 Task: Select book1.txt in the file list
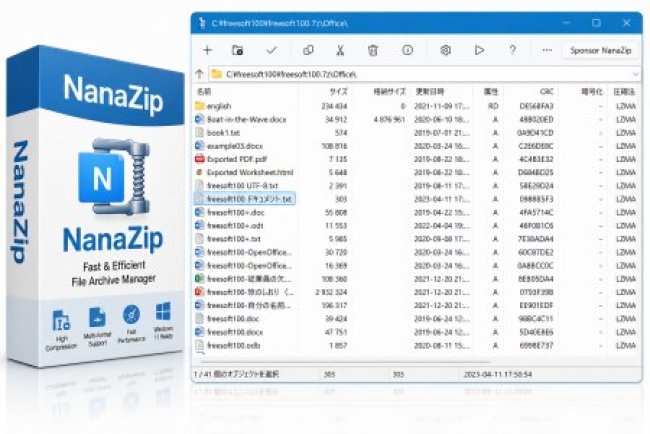click(223, 133)
